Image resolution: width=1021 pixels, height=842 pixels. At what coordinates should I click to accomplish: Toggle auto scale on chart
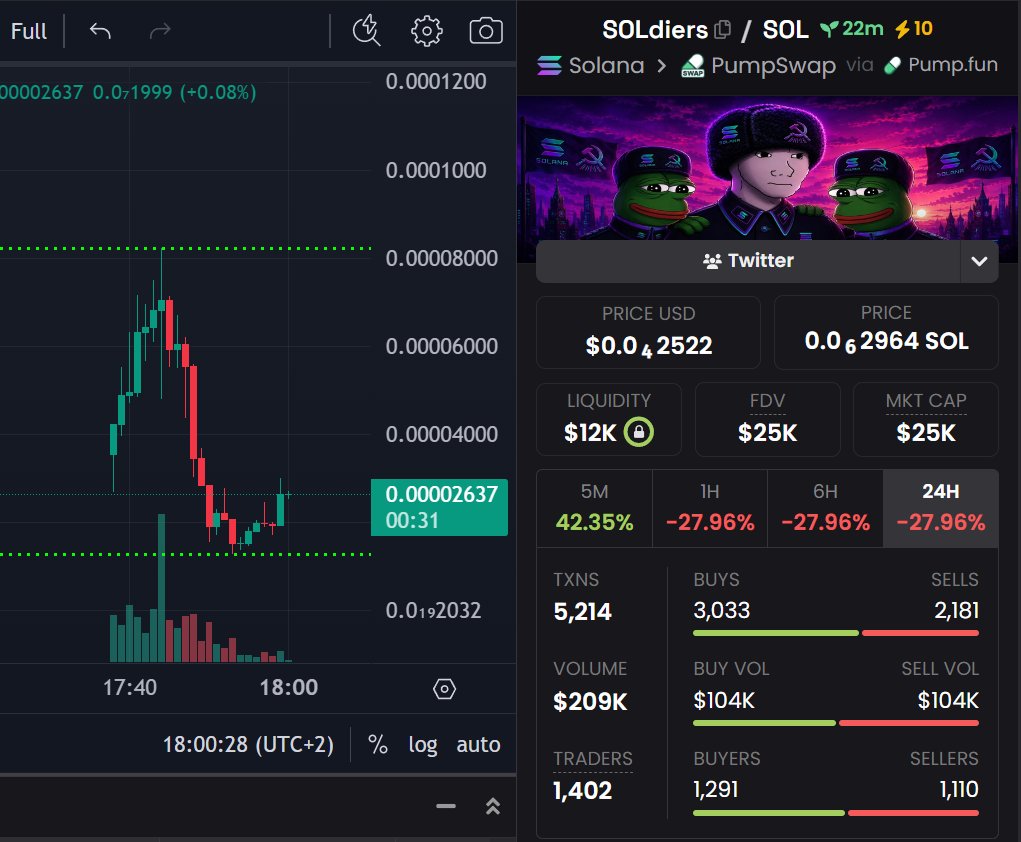(478, 744)
